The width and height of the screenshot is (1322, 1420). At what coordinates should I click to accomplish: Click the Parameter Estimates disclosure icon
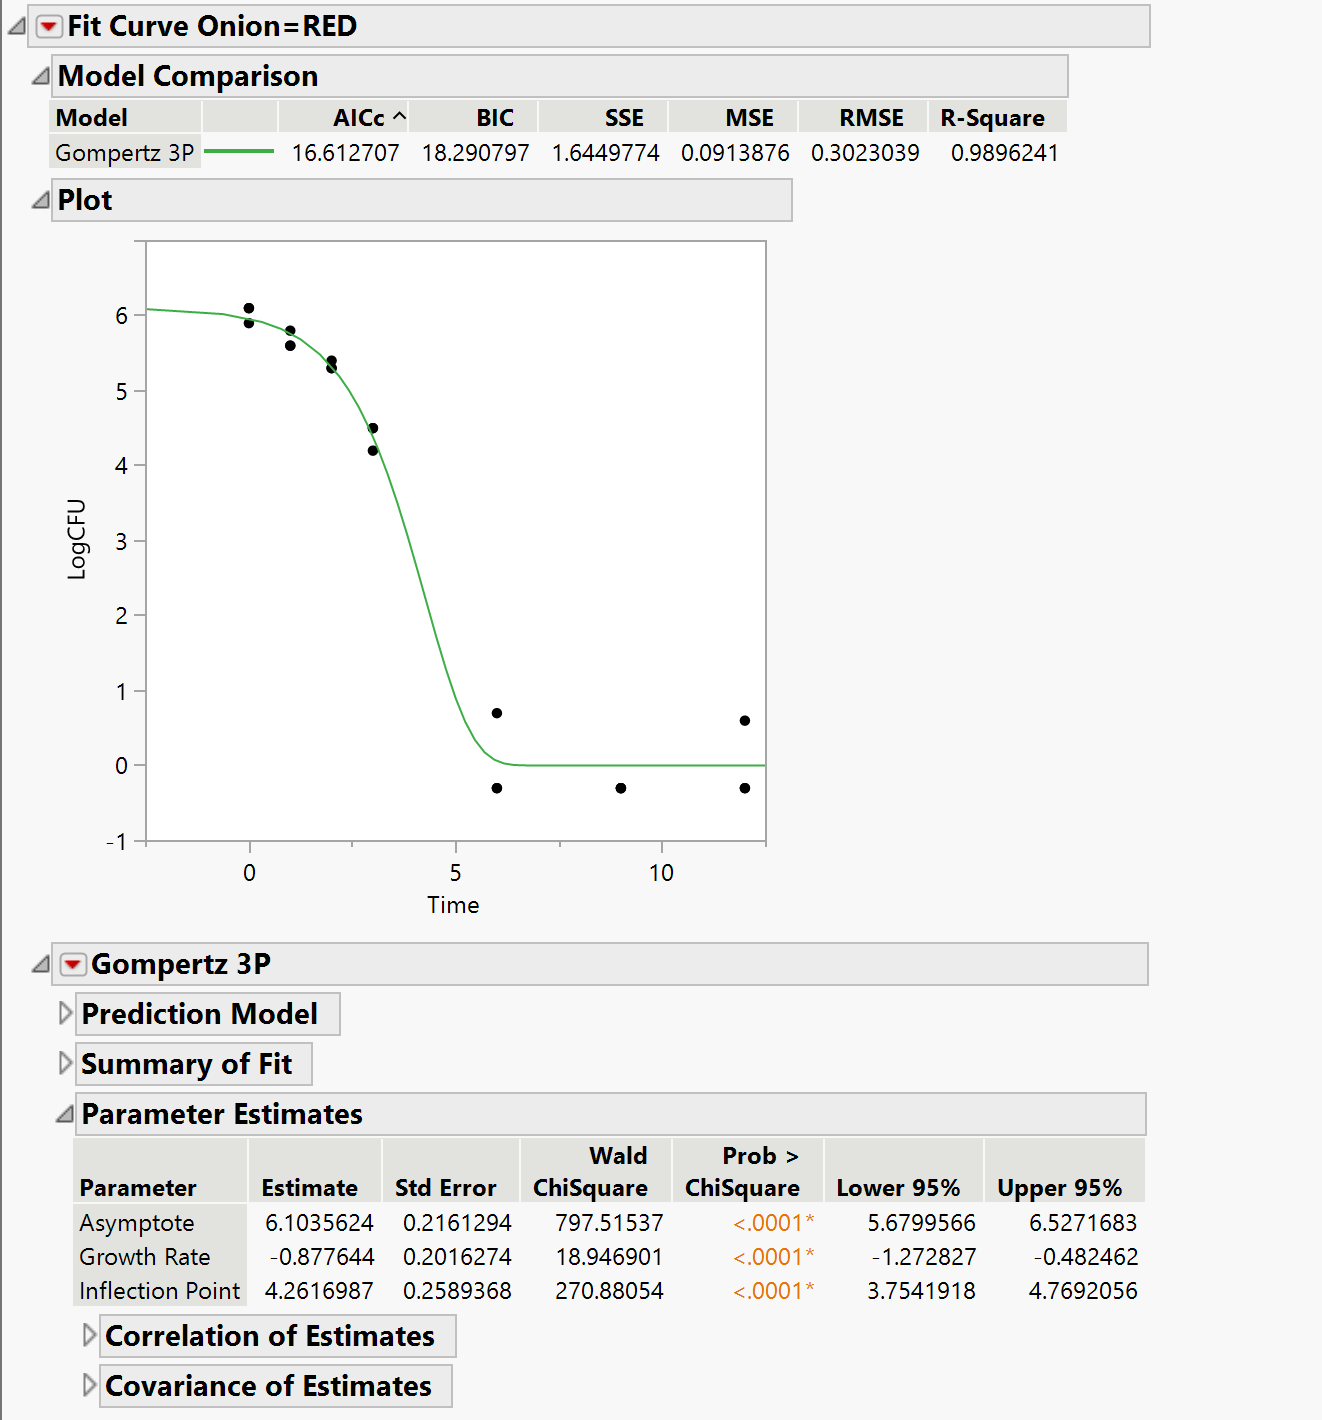[64, 1114]
